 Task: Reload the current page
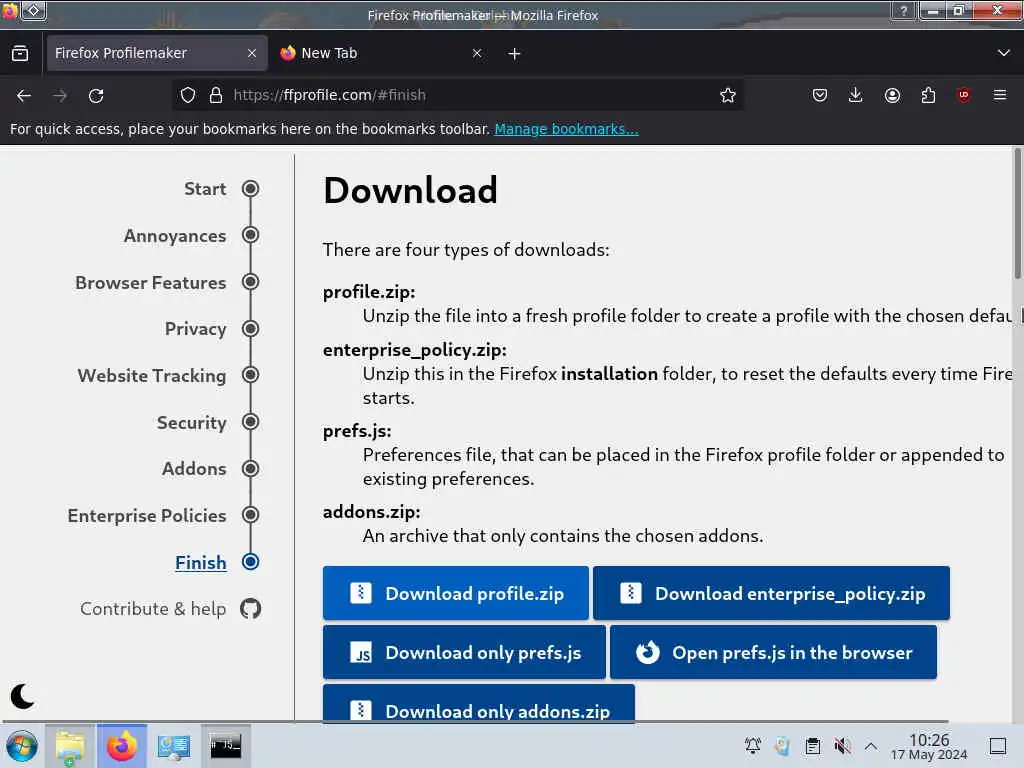click(96, 96)
